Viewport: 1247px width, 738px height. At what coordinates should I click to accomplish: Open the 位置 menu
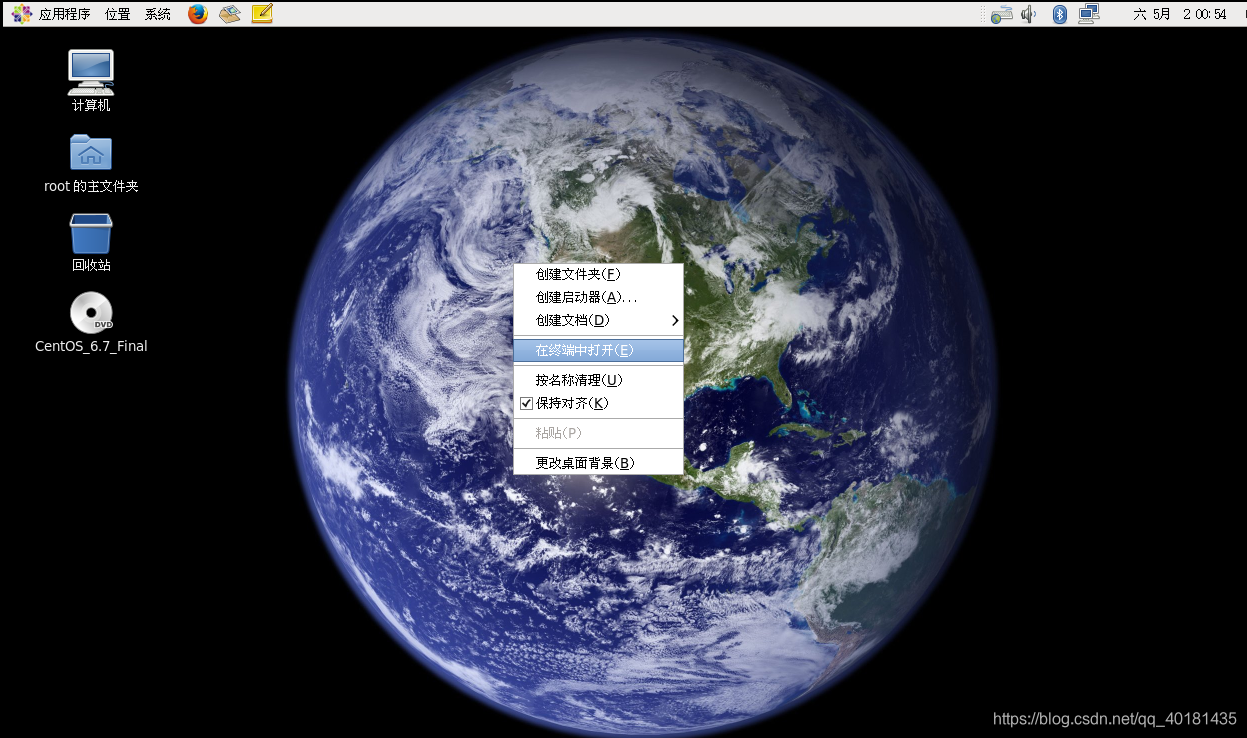point(118,14)
